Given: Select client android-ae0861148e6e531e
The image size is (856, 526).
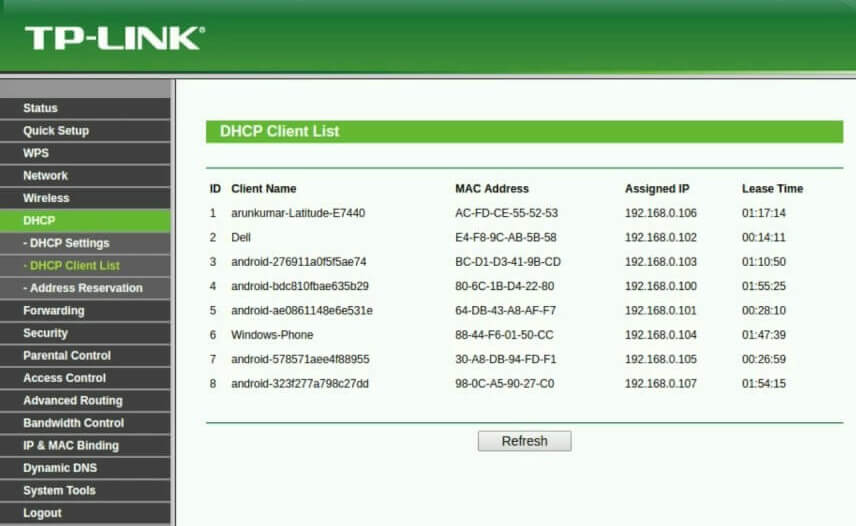Looking at the screenshot, I should pos(302,310).
